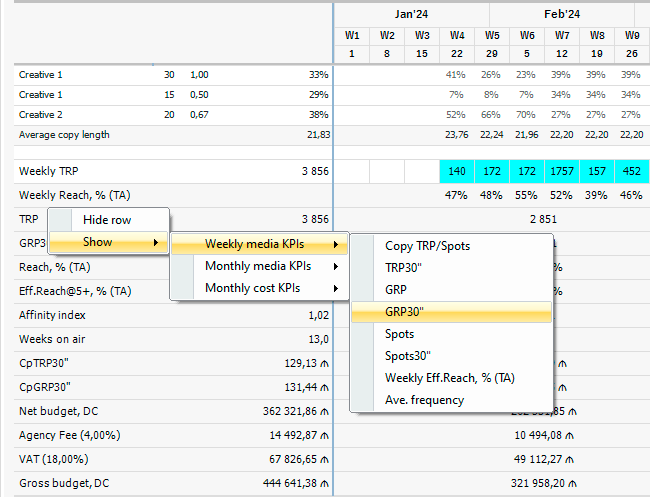Image resolution: width=650 pixels, height=497 pixels.
Task: Select Weekly TRP row label
Action: 49,171
